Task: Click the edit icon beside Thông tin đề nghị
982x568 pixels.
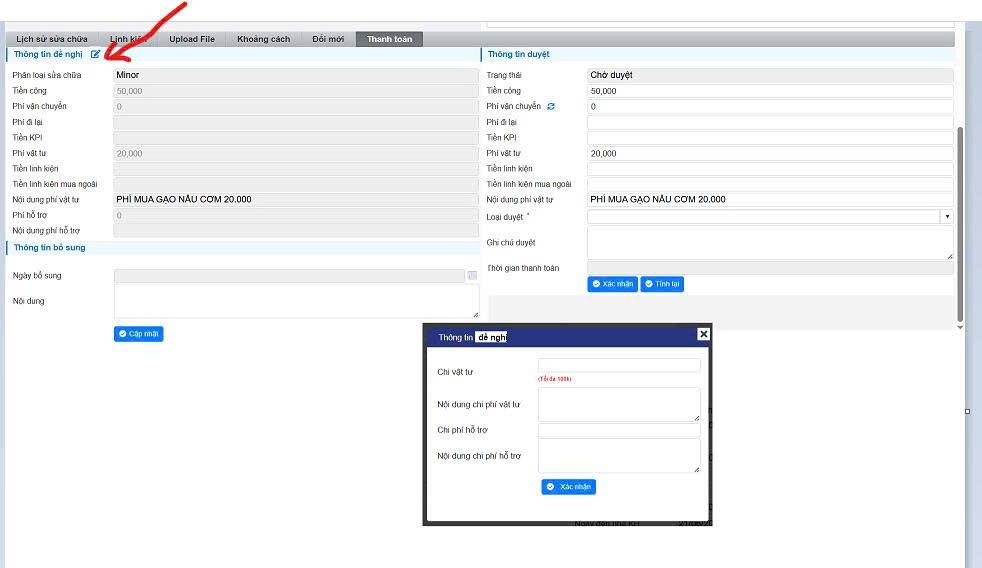Action: (95, 54)
